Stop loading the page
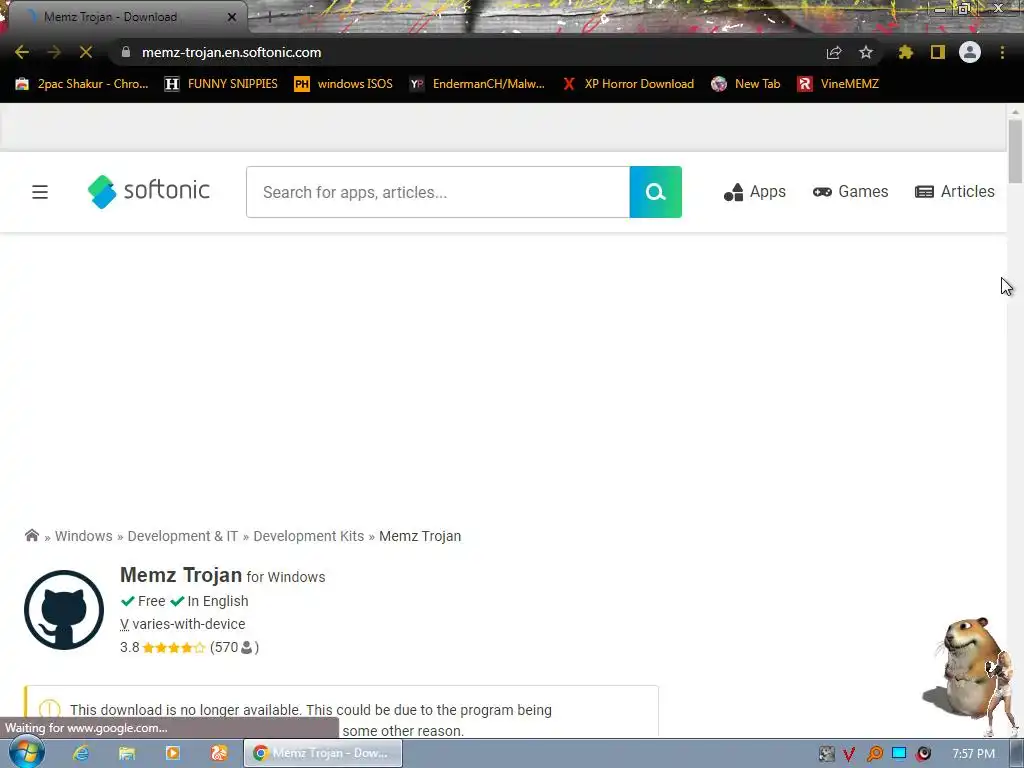 [x=86, y=52]
